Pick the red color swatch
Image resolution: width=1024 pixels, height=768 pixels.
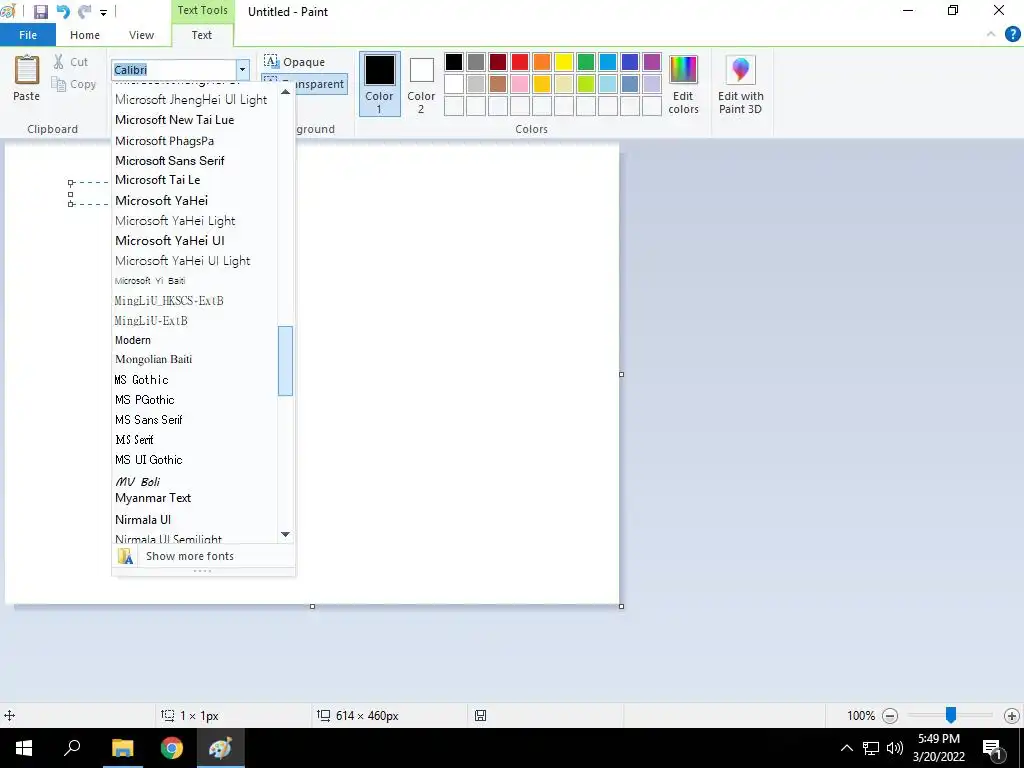click(520, 62)
